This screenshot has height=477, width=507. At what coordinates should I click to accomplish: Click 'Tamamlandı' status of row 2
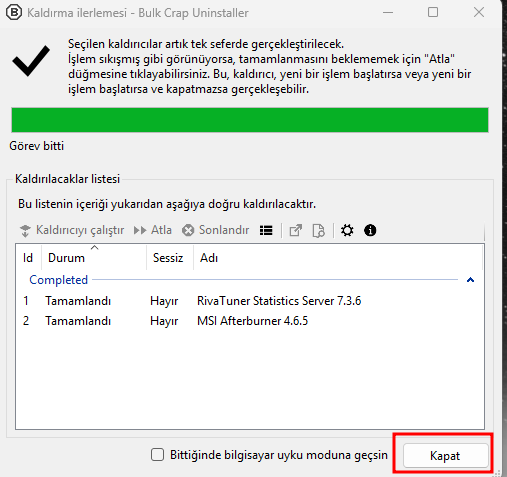(78, 321)
